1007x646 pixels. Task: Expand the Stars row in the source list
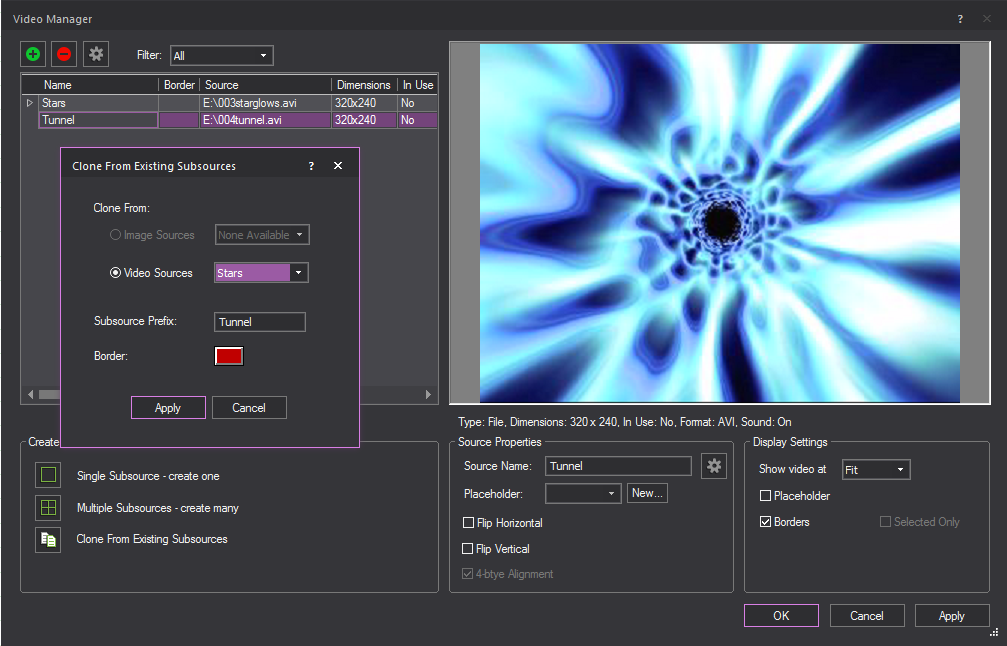[29, 103]
